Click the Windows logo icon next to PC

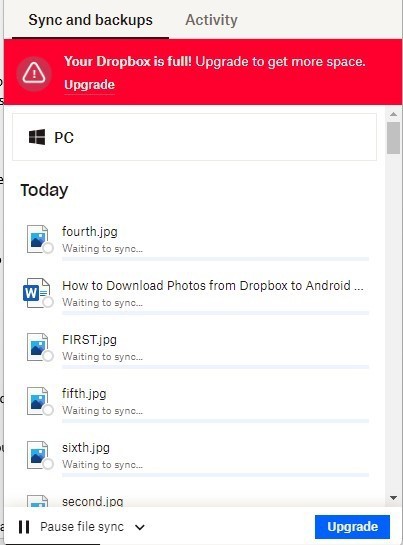[37, 137]
